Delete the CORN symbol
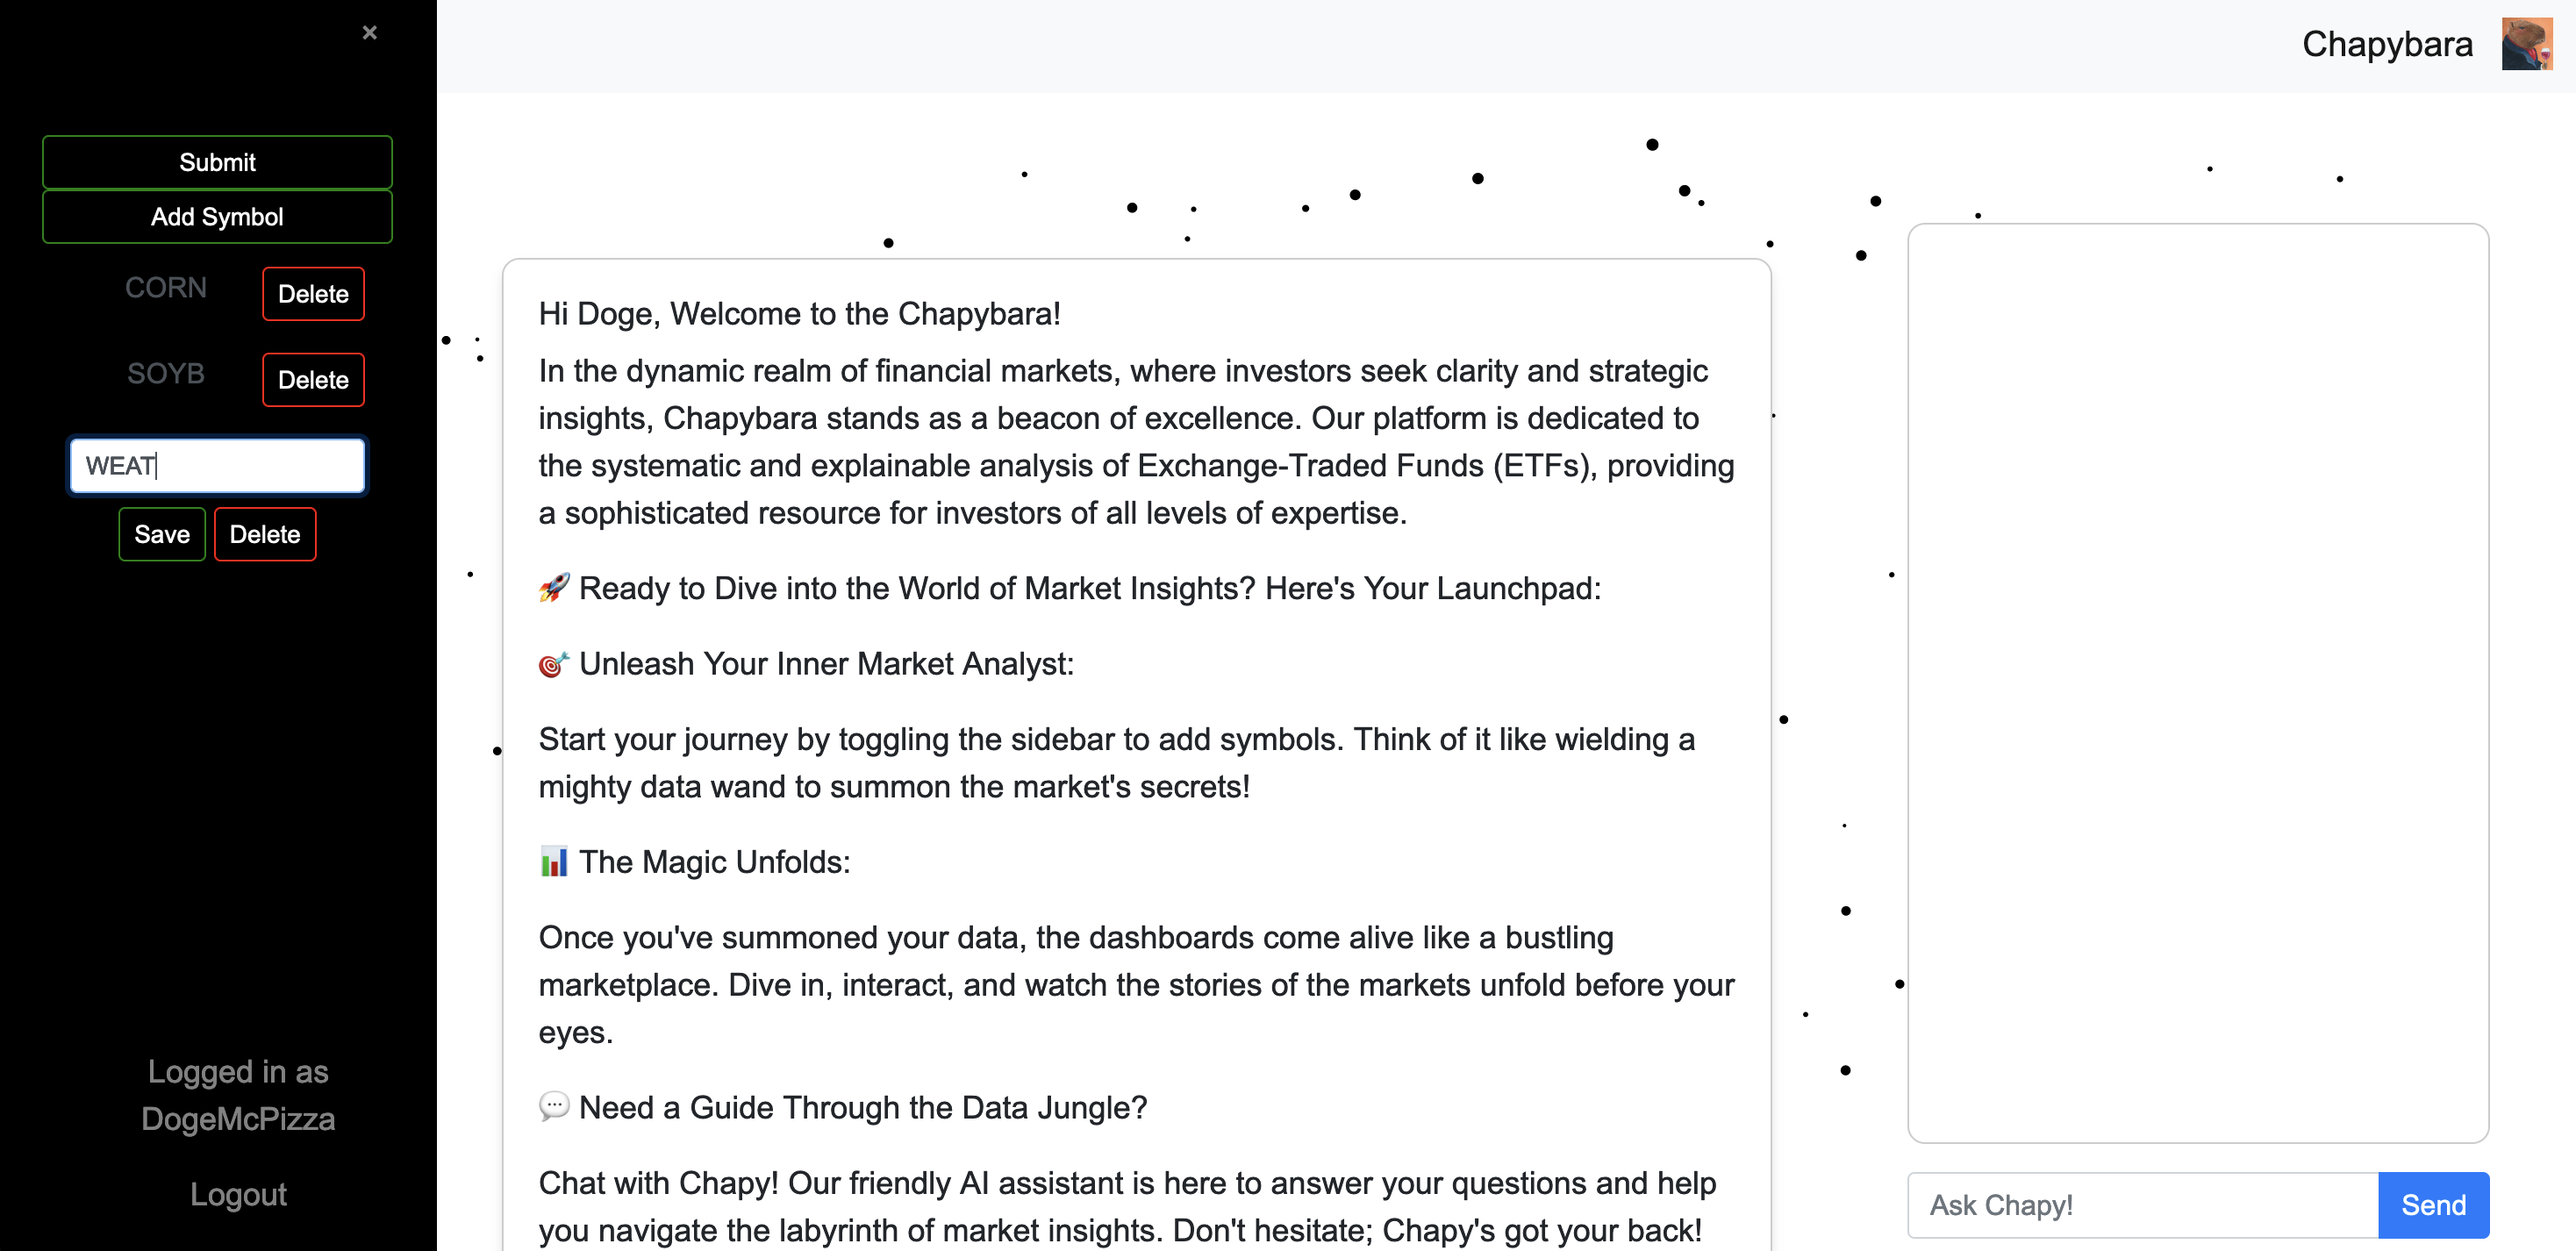Viewport: 2576px width, 1251px height. (x=313, y=294)
